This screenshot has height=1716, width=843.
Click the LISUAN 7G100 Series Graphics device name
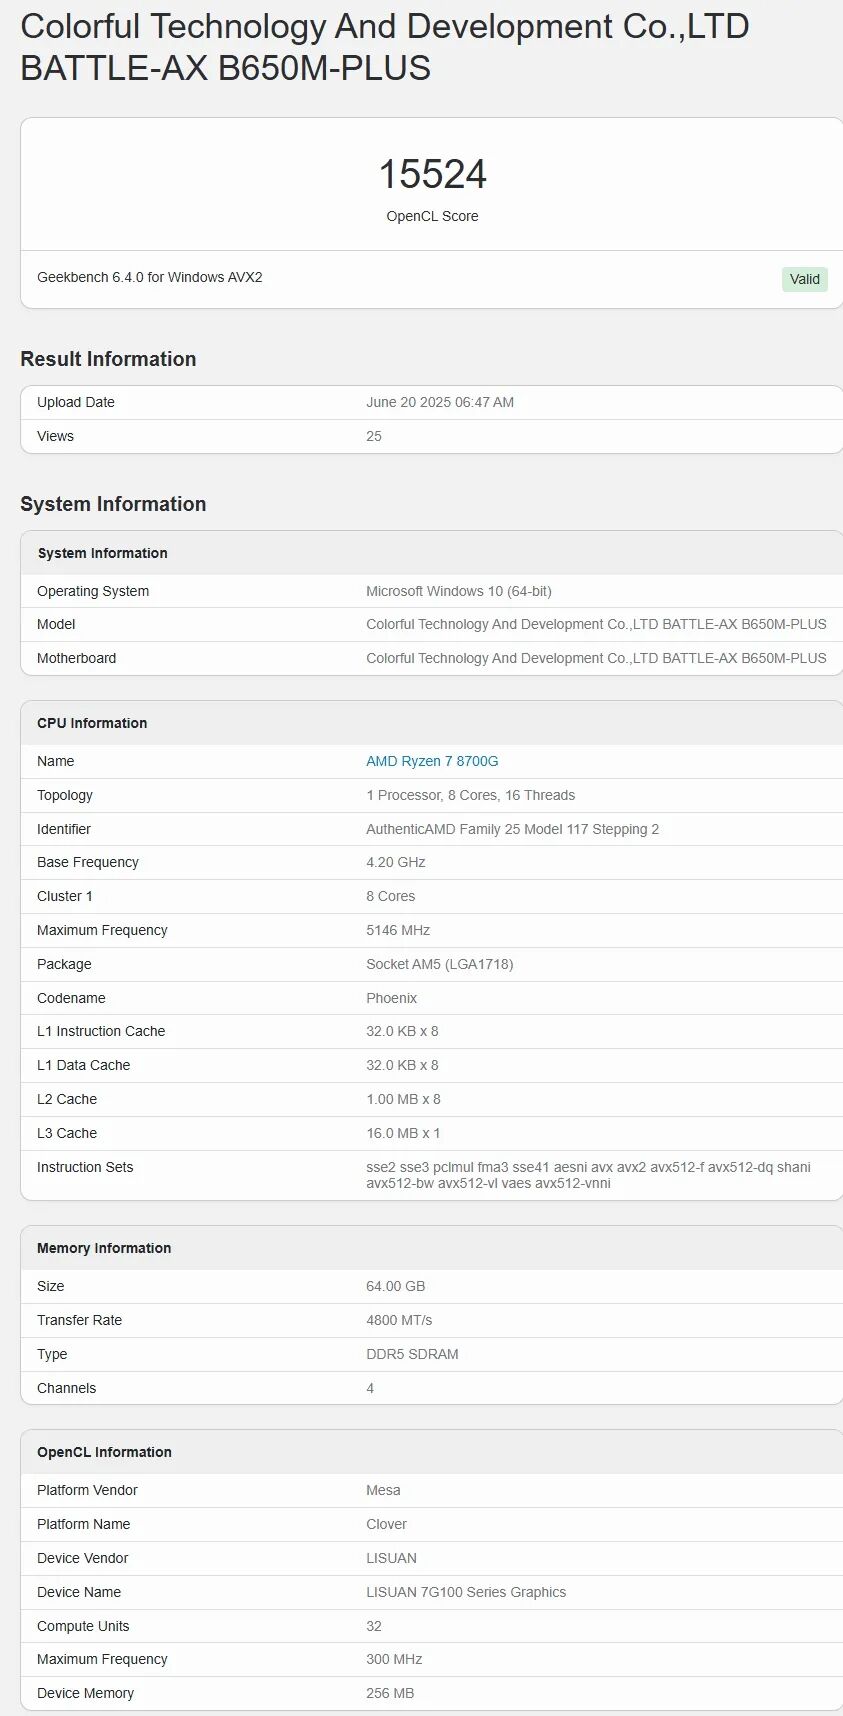466,1592
